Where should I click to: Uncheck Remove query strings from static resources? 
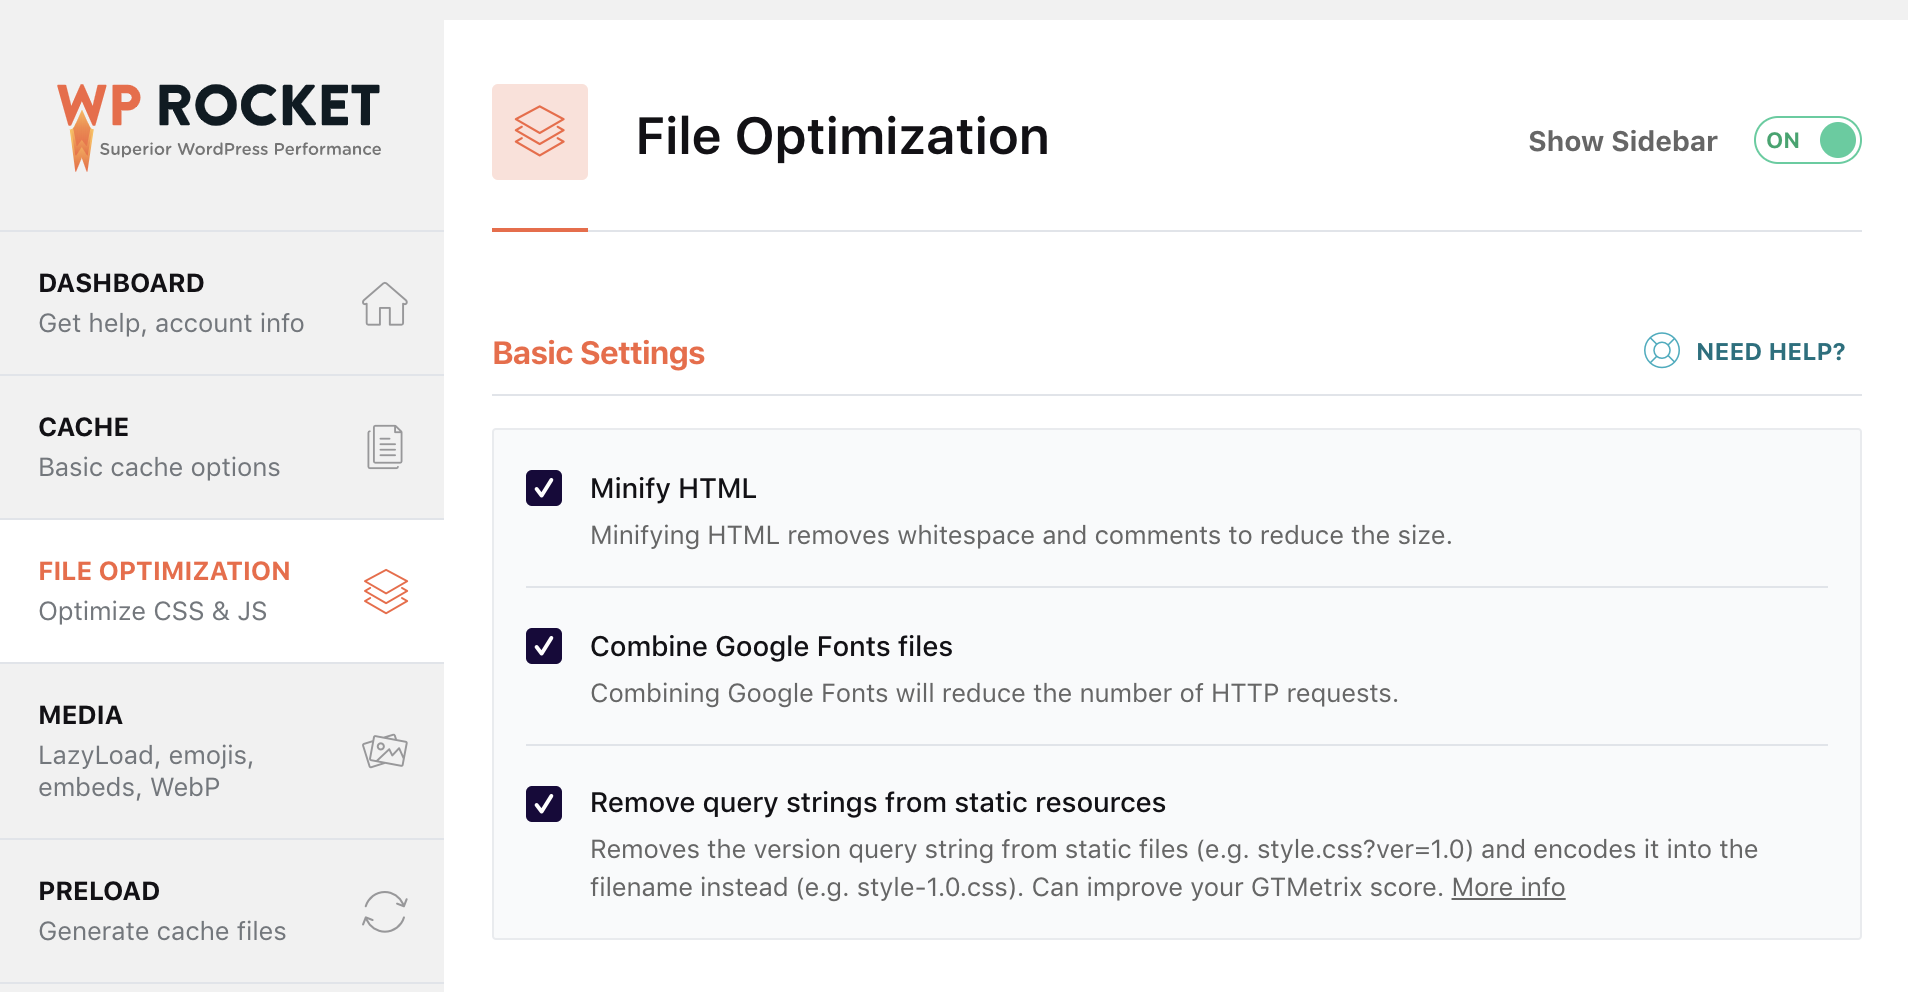pyautogui.click(x=543, y=803)
